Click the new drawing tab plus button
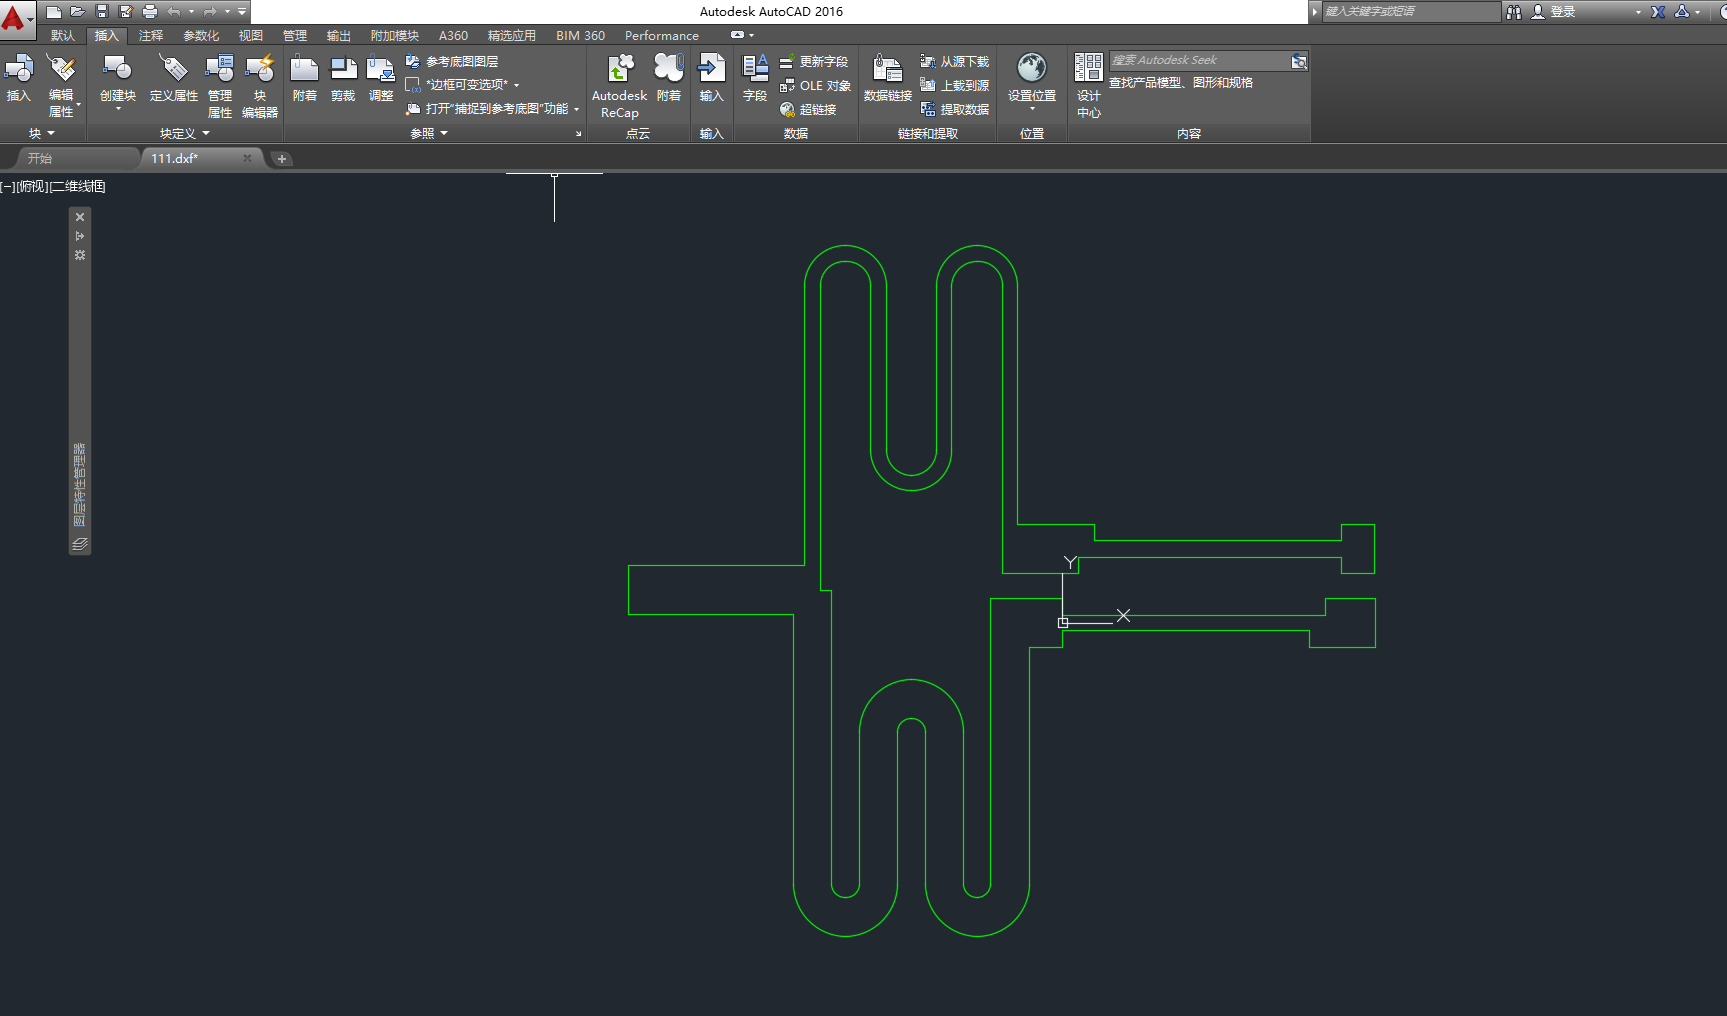This screenshot has height=1016, width=1727. [282, 159]
